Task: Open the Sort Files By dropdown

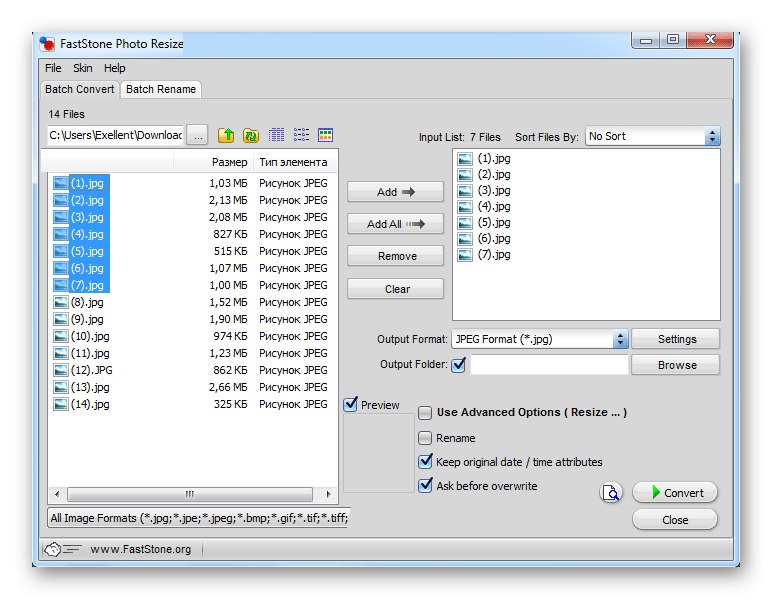Action: tap(653, 136)
